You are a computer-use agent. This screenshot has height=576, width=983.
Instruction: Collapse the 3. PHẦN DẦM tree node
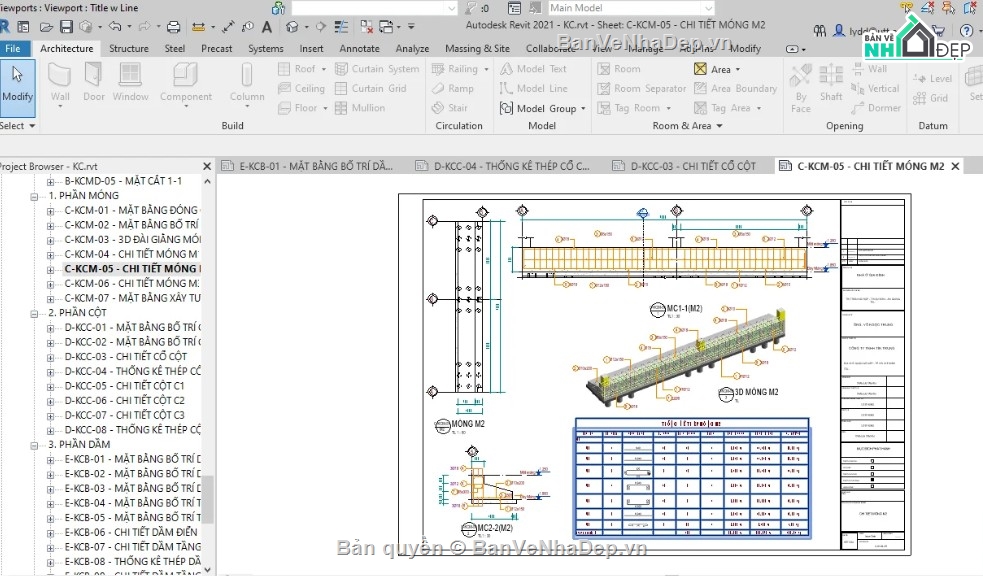[x=34, y=445]
